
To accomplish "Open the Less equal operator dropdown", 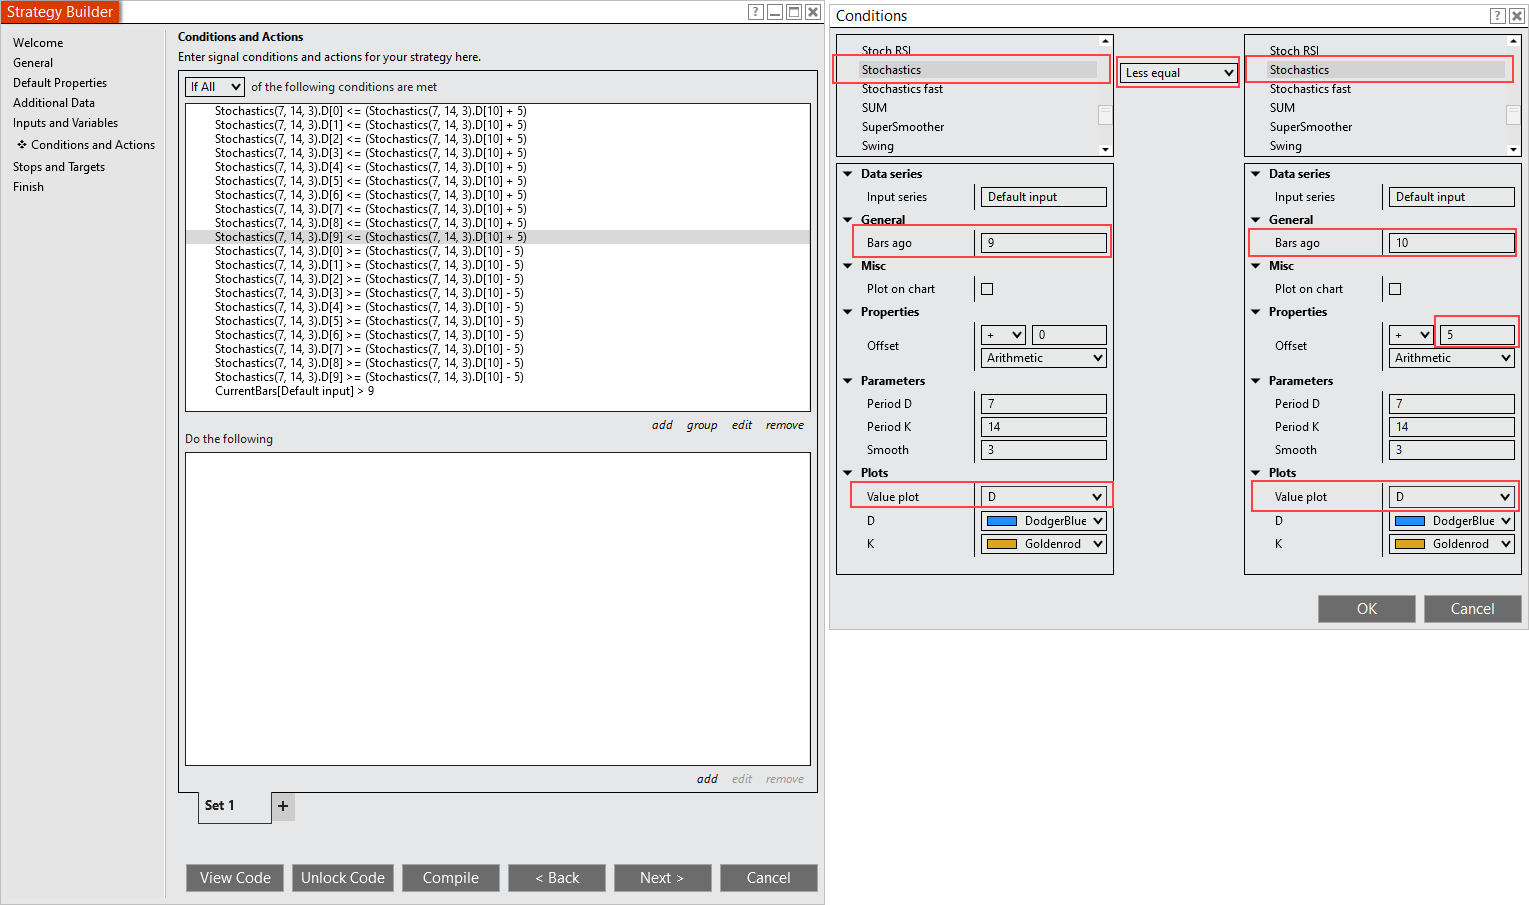I will click(x=1179, y=73).
